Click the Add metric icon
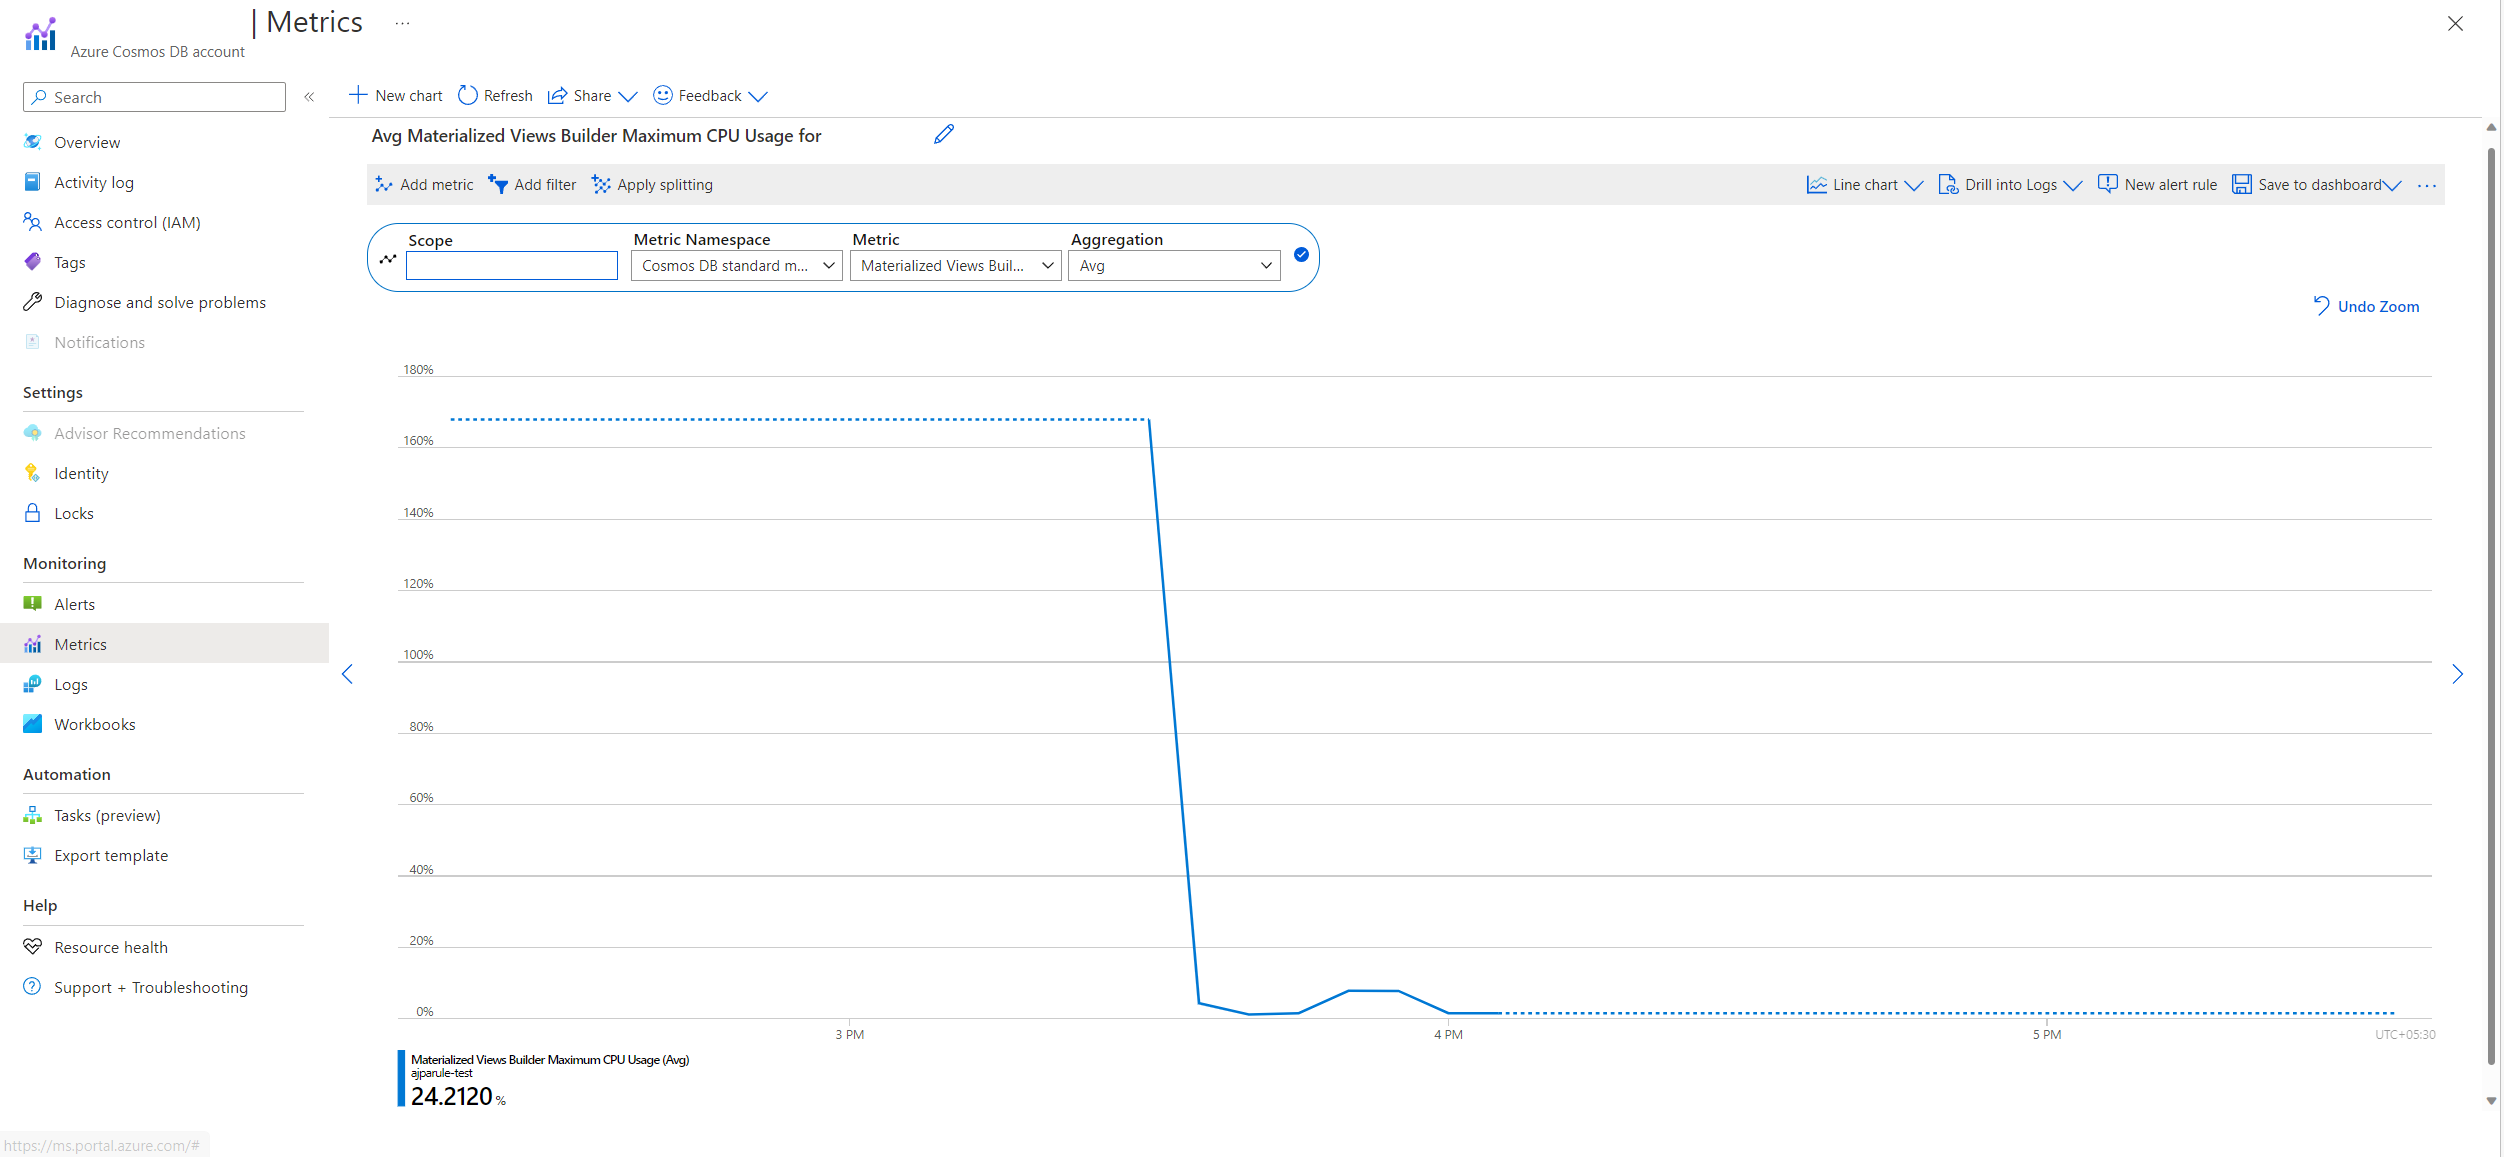Screen dimensions: 2504x1157 (x=384, y=184)
